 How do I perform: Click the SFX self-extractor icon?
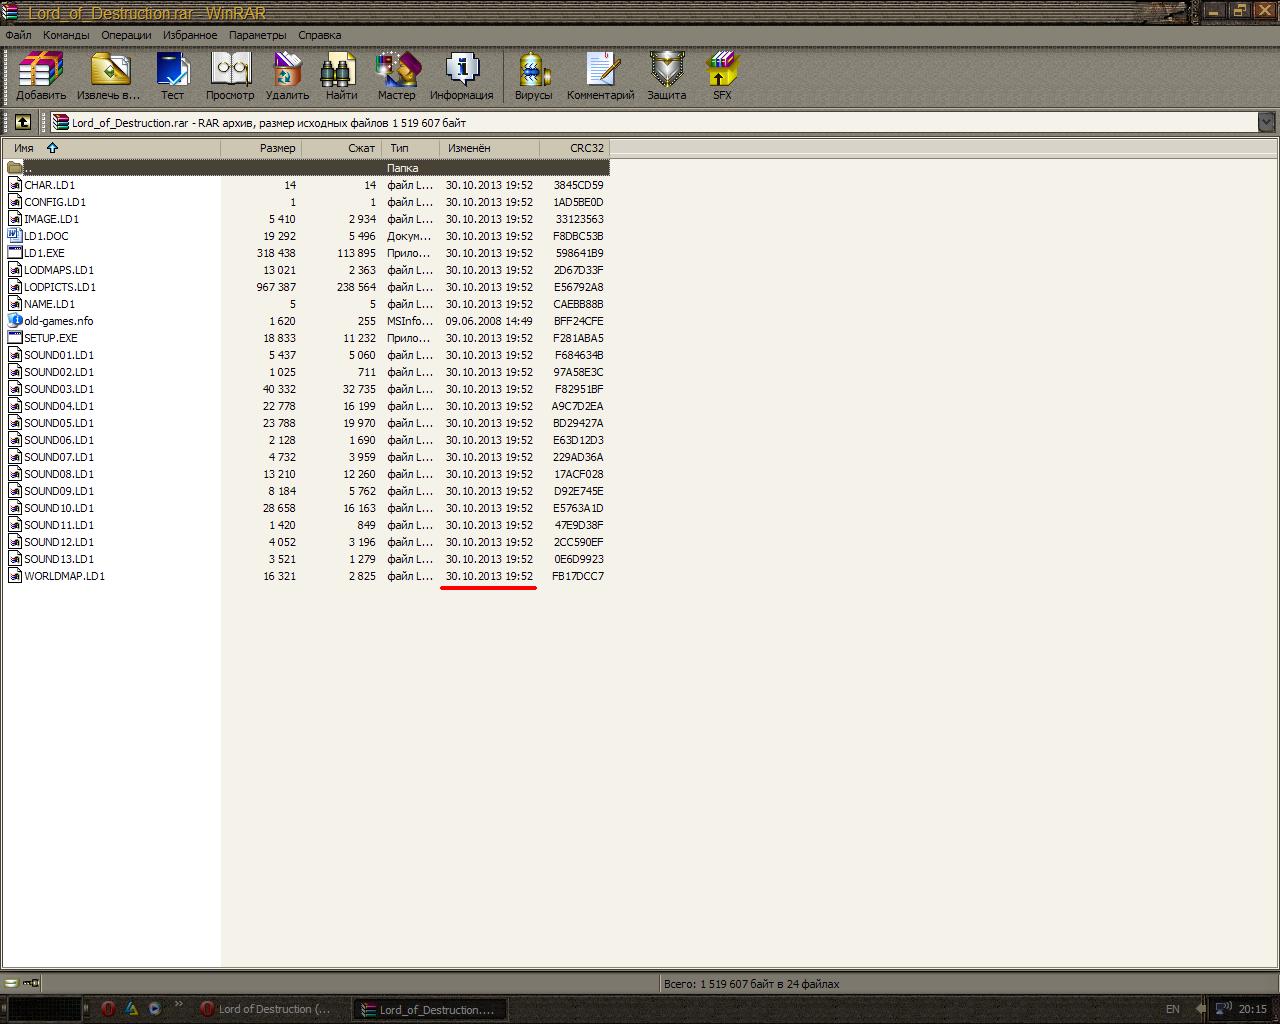(722, 76)
